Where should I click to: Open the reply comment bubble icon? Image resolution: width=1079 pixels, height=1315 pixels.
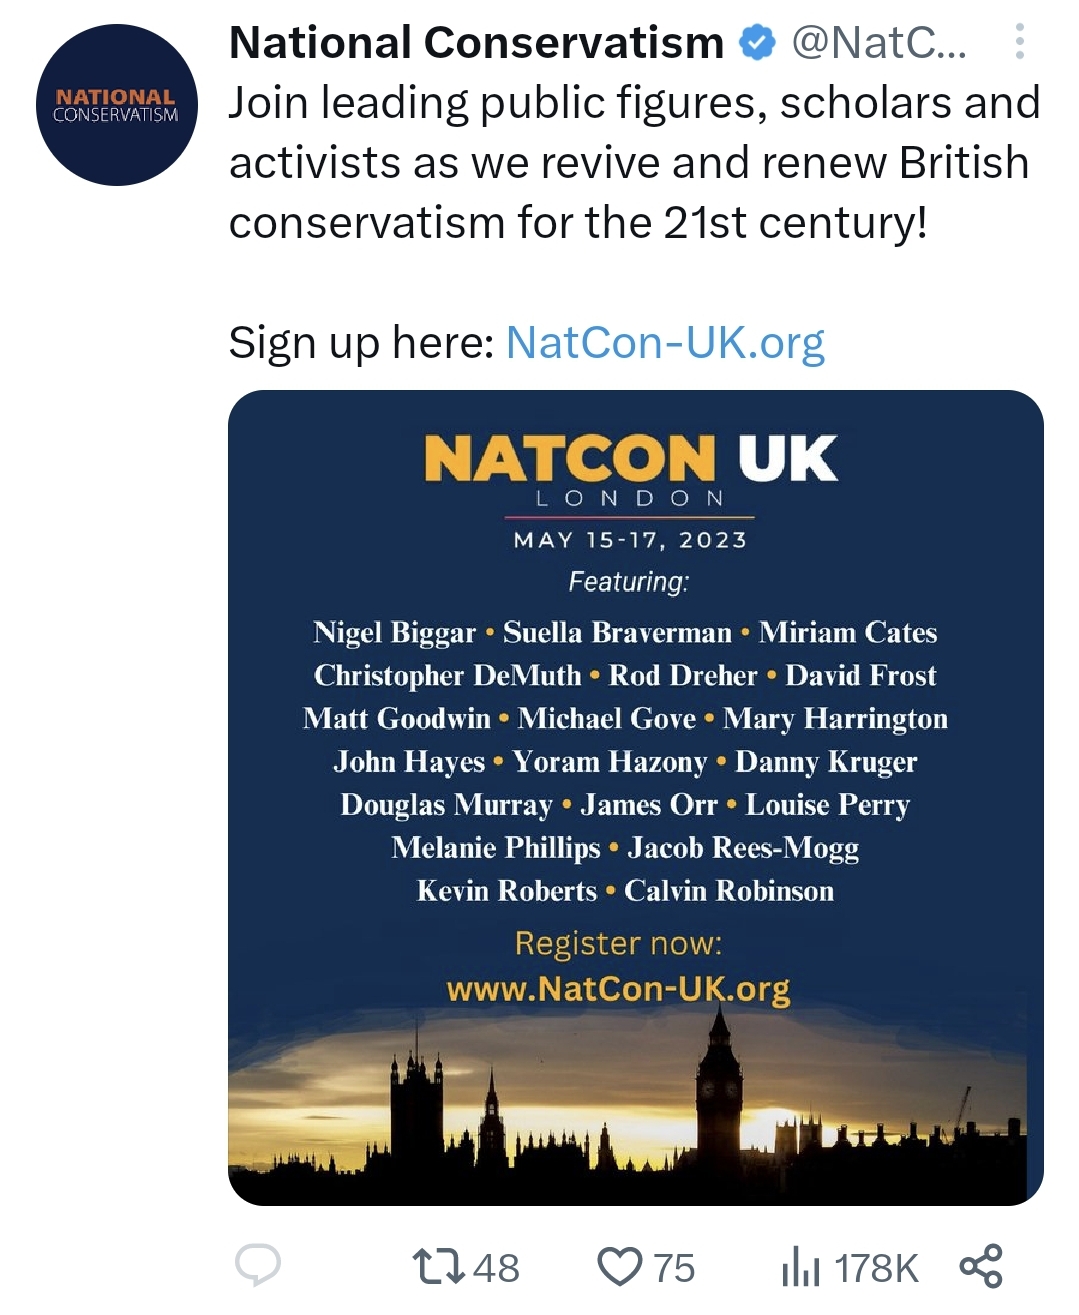pyautogui.click(x=257, y=1266)
